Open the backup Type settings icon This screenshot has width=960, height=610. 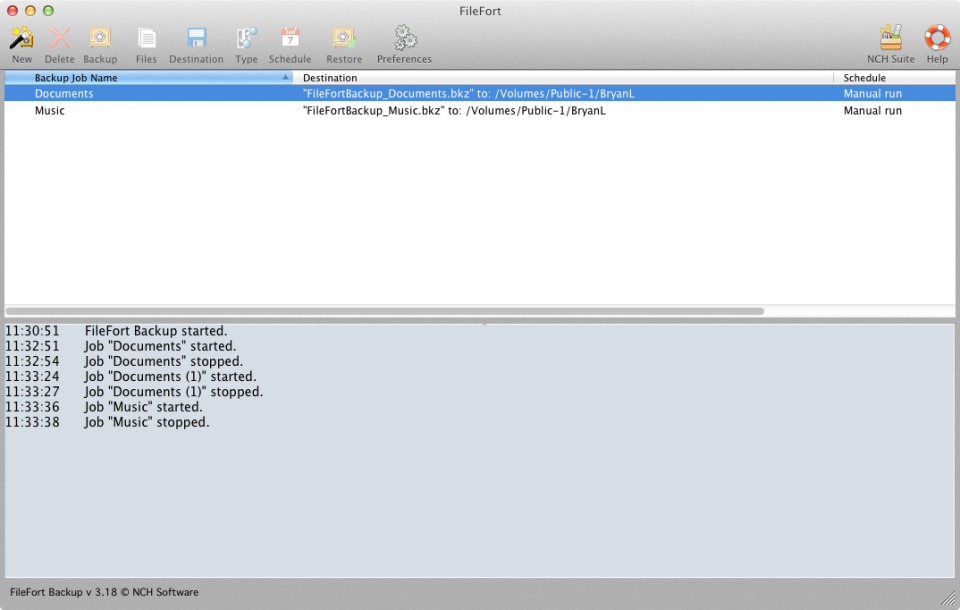point(246,40)
